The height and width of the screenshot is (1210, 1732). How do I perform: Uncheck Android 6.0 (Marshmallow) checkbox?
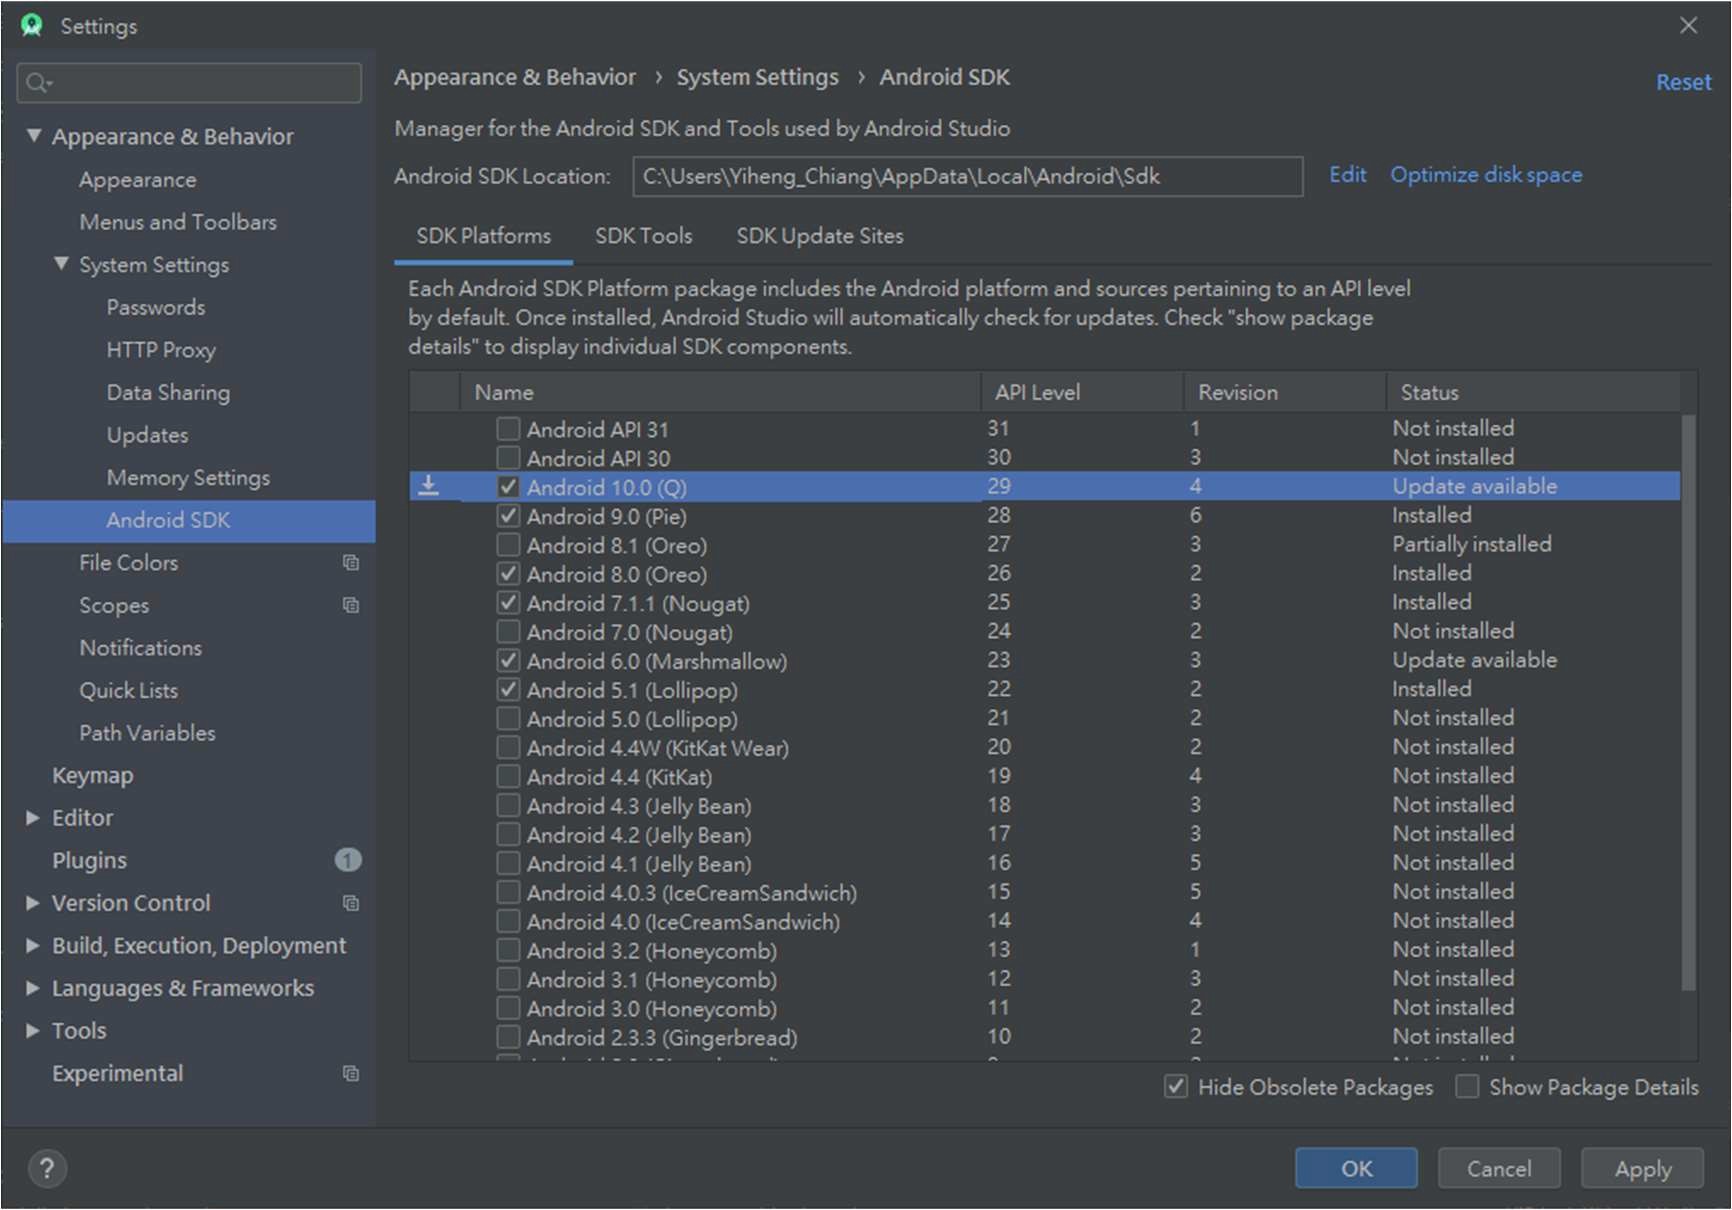click(508, 661)
